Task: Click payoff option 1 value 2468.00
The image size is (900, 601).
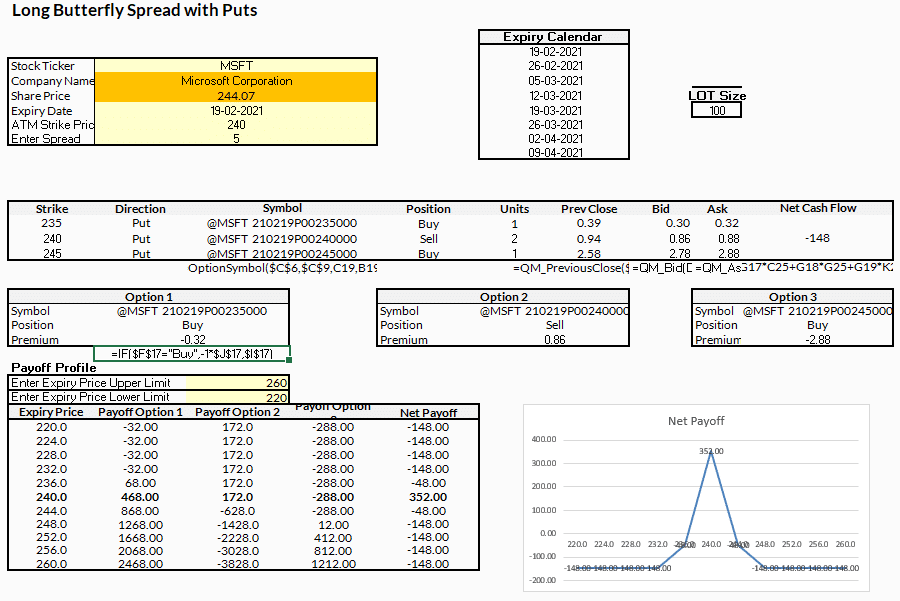Action: coord(141,564)
